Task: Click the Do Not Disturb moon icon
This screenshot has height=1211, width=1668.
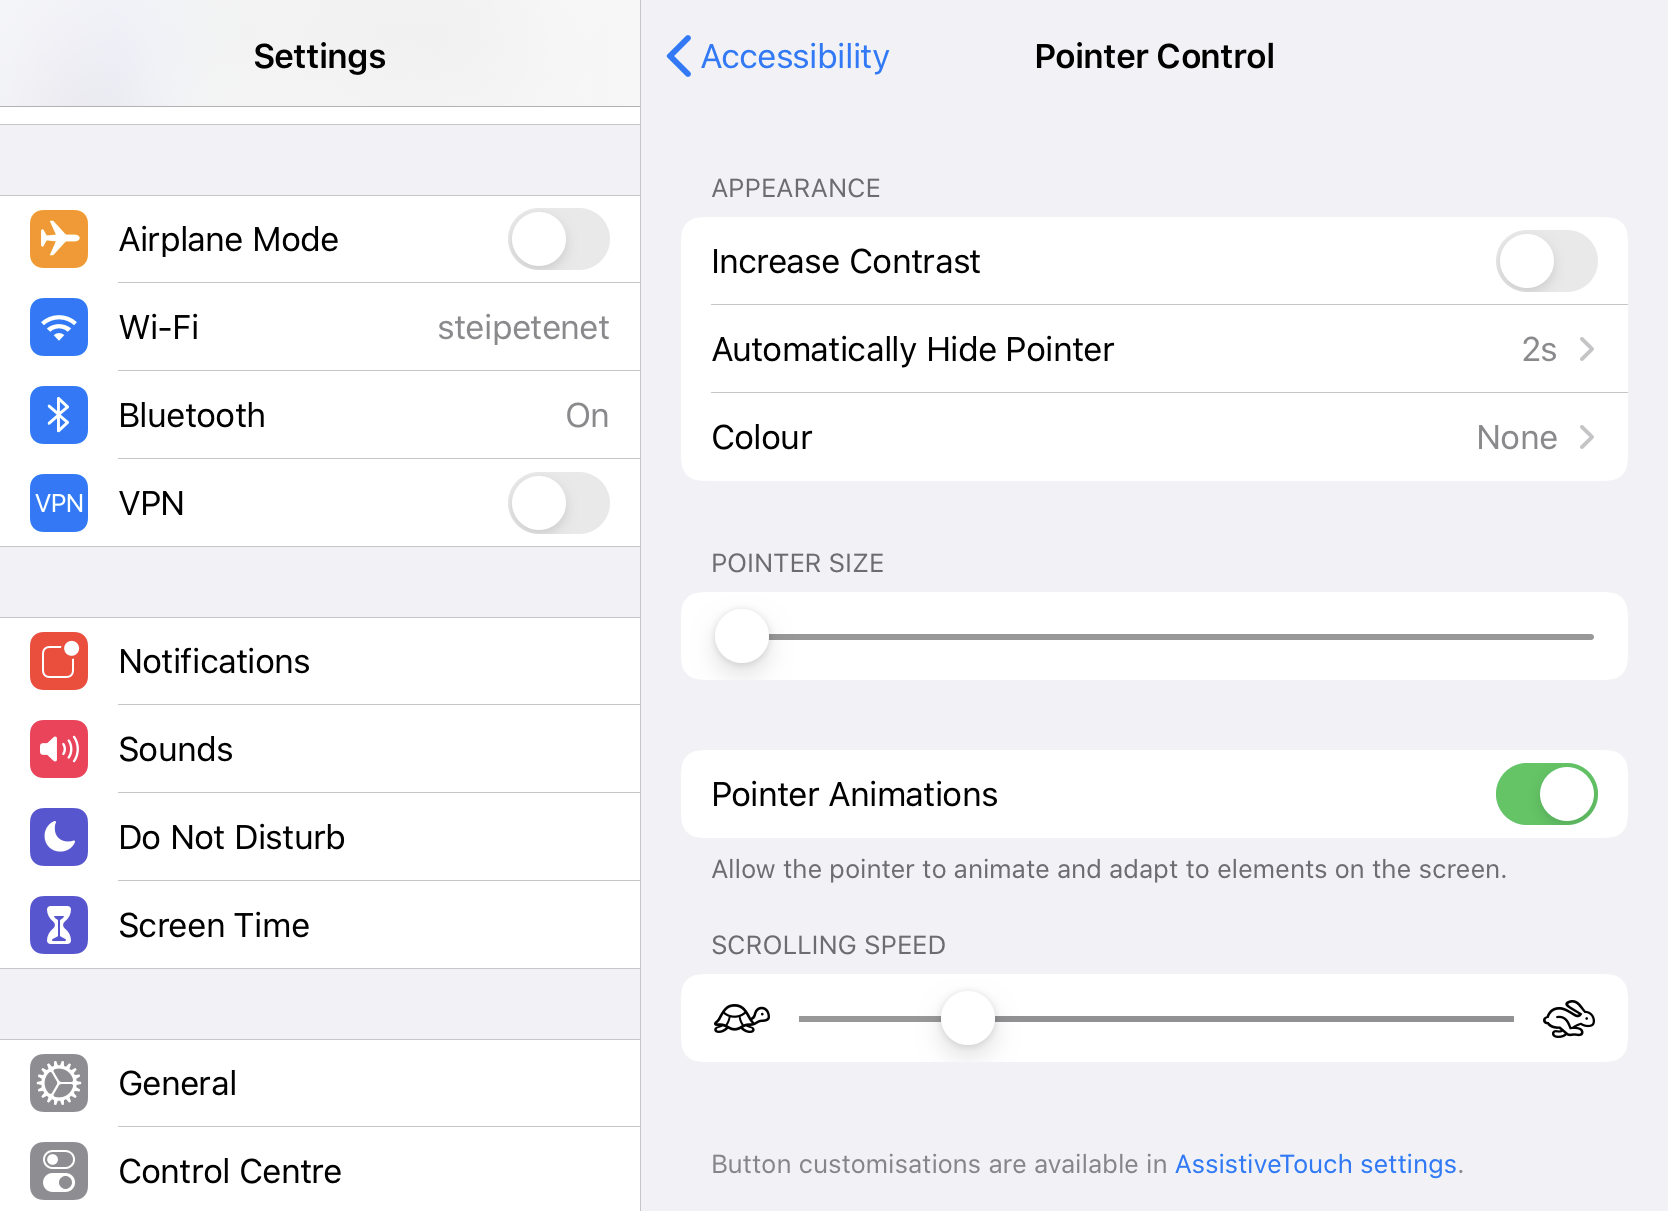Action: [58, 837]
